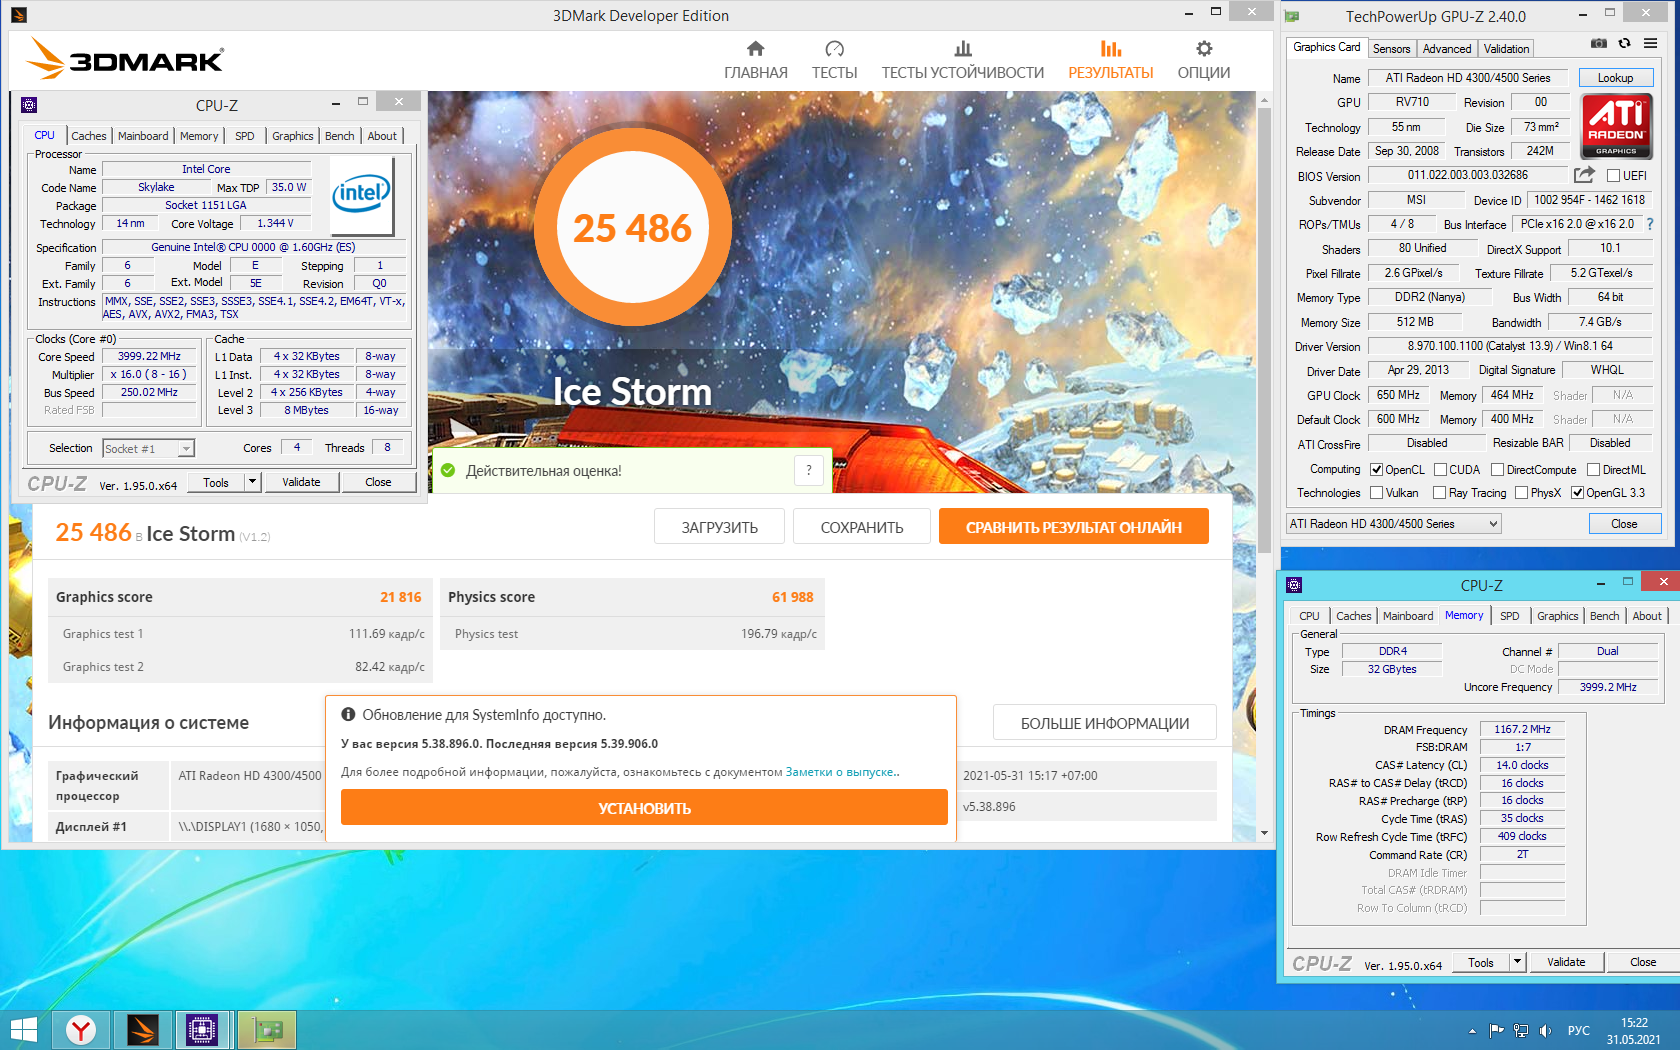Screen dimensions: 1680x1050
Task: Toggle the Vulkan checkbox
Action: 1376,493
